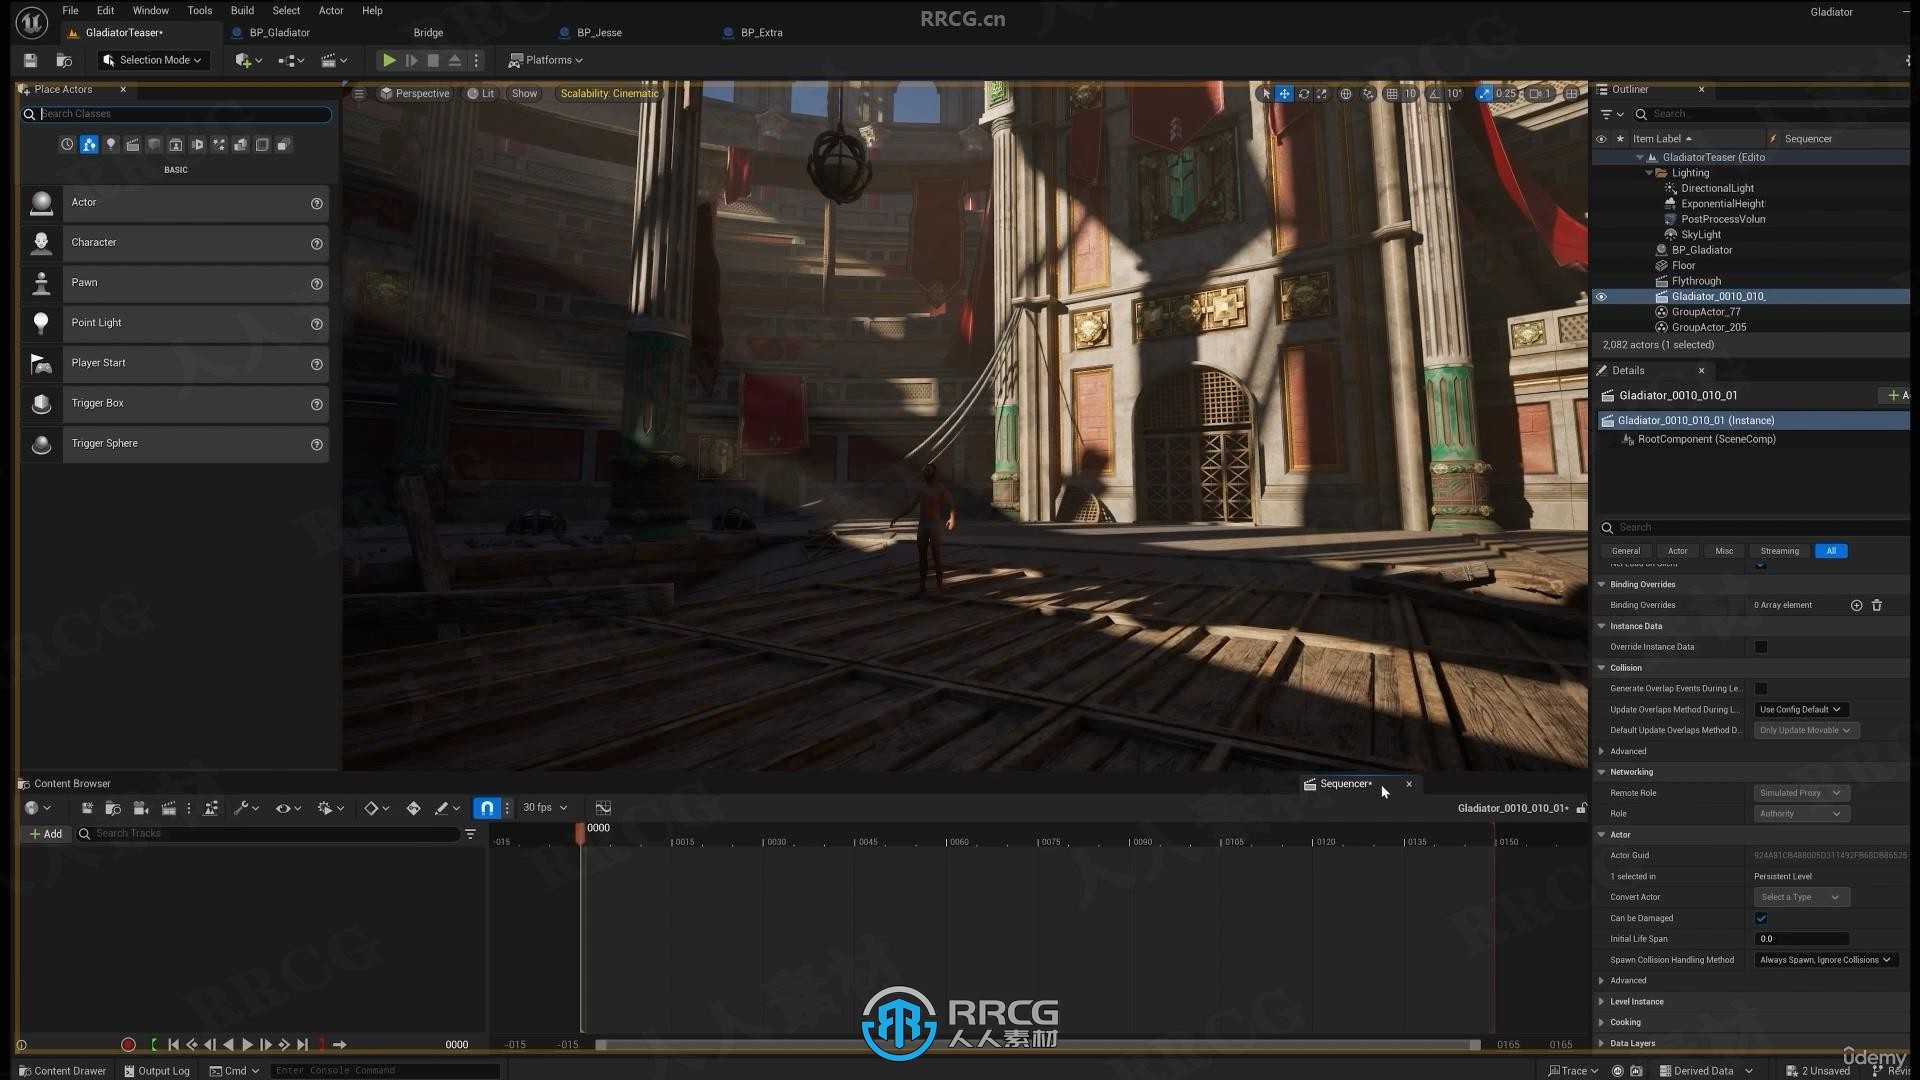Check Generate Overlap Events During Level Streaming
Viewport: 1920px width, 1080px height.
click(x=1761, y=689)
